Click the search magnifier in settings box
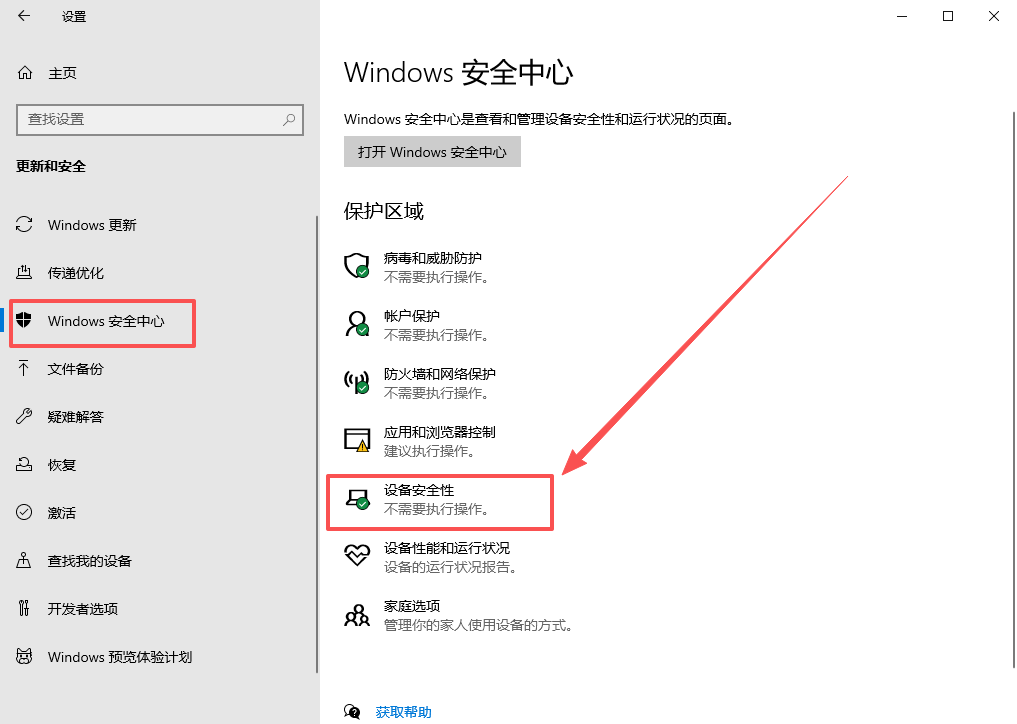1017x724 pixels. click(289, 119)
